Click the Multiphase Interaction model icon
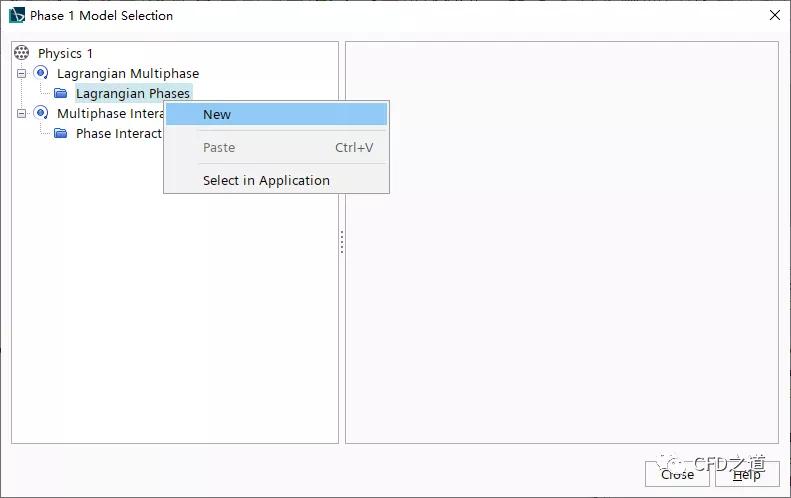The height and width of the screenshot is (498, 791). click(41, 113)
